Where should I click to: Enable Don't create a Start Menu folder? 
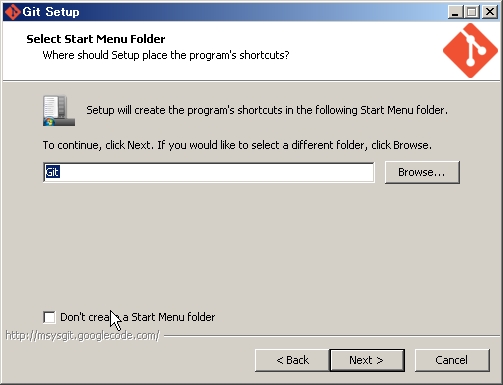pyautogui.click(x=49, y=317)
